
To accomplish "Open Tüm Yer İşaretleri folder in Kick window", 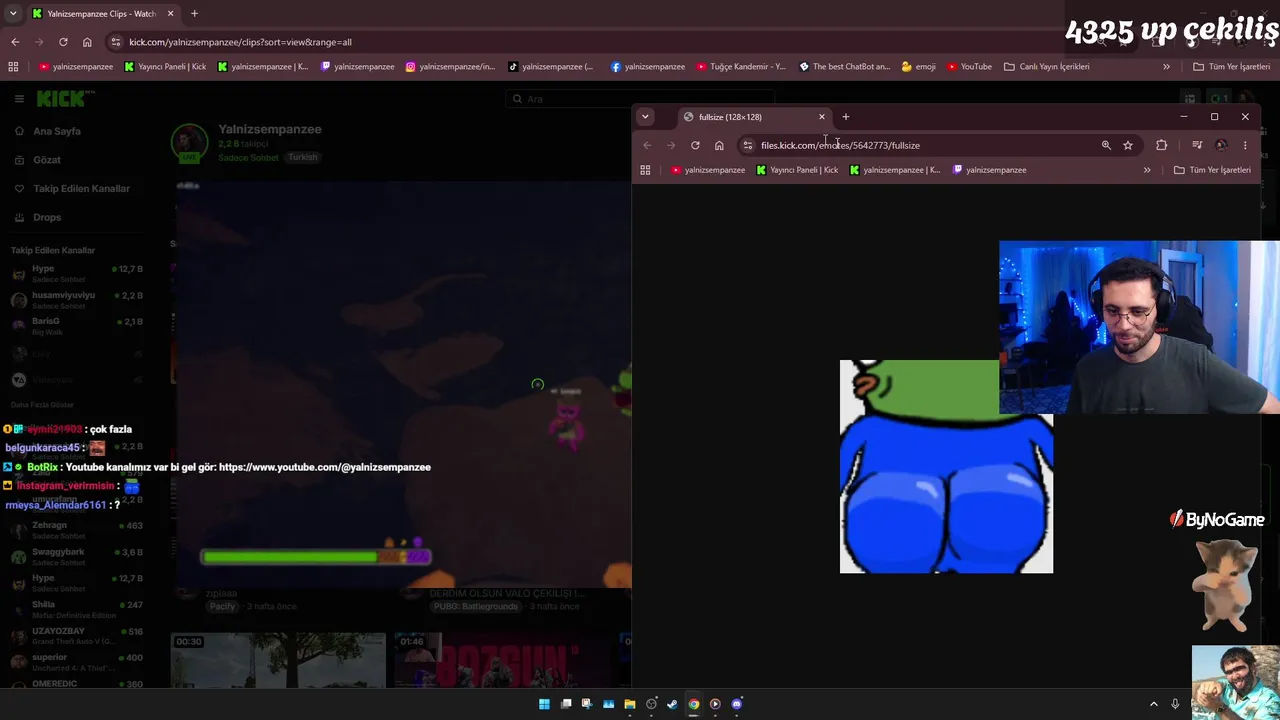I will [1231, 67].
